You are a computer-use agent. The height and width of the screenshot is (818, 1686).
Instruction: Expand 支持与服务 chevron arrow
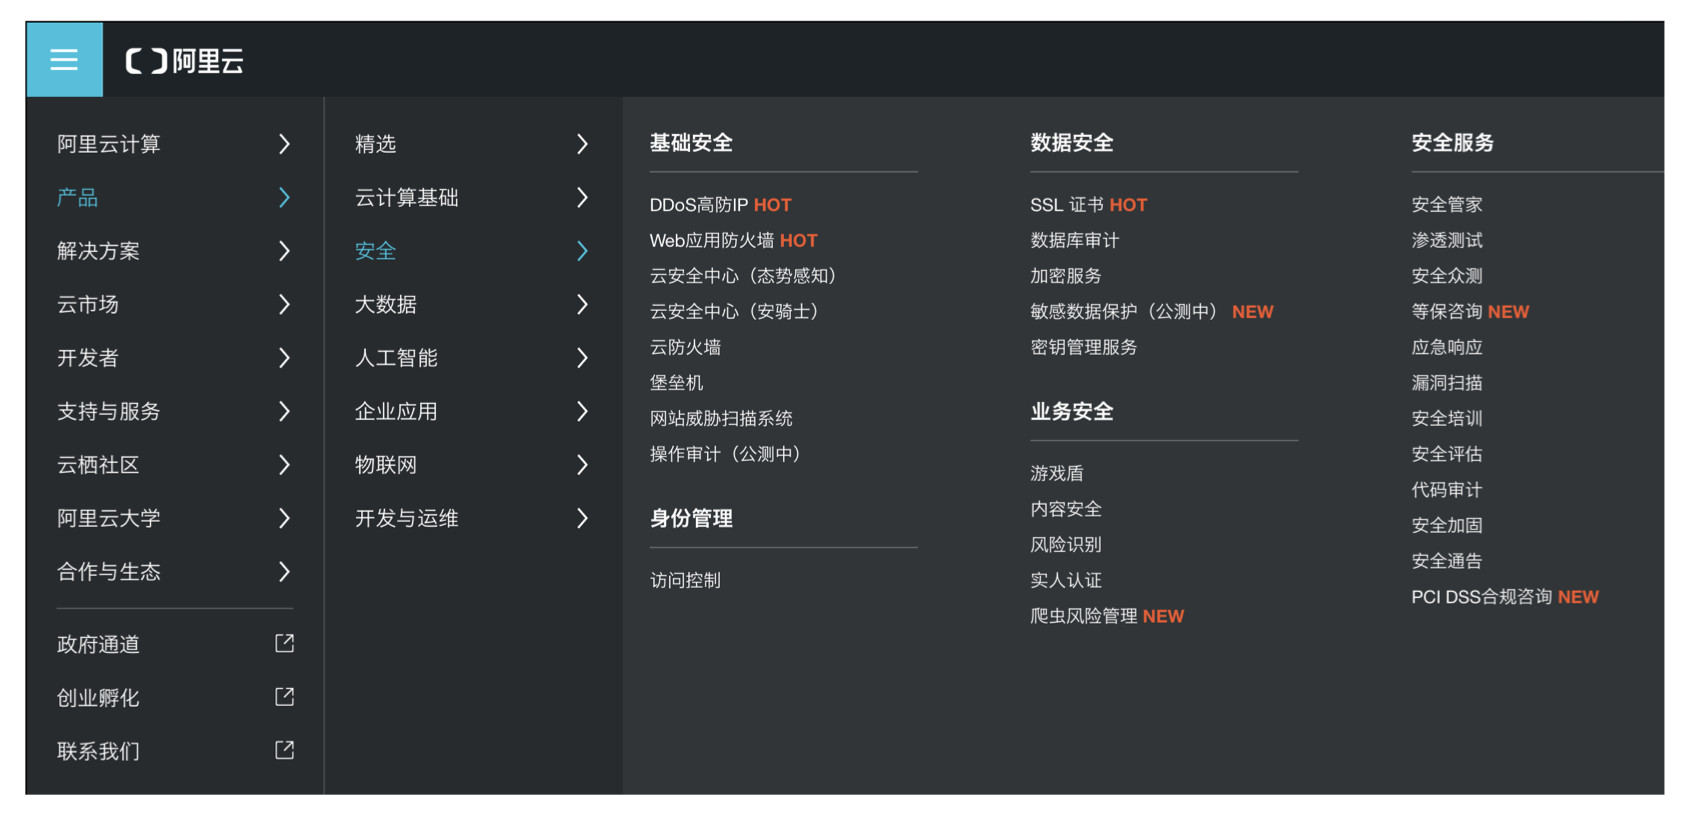tap(284, 411)
